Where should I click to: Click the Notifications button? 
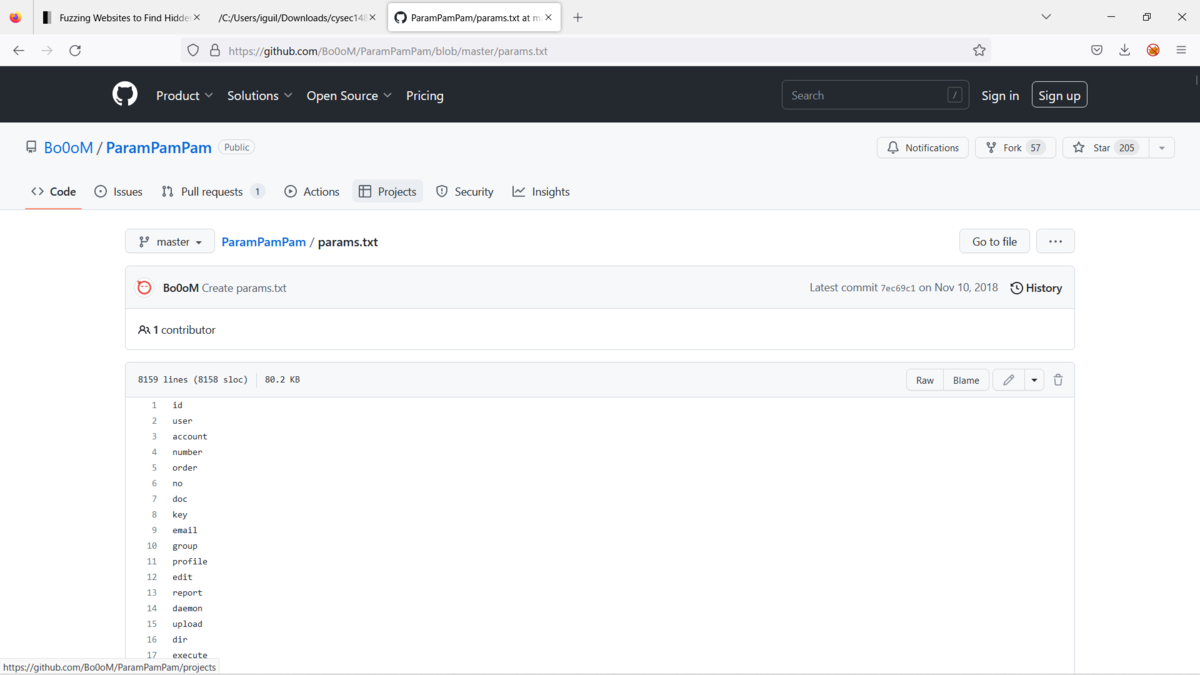click(923, 148)
